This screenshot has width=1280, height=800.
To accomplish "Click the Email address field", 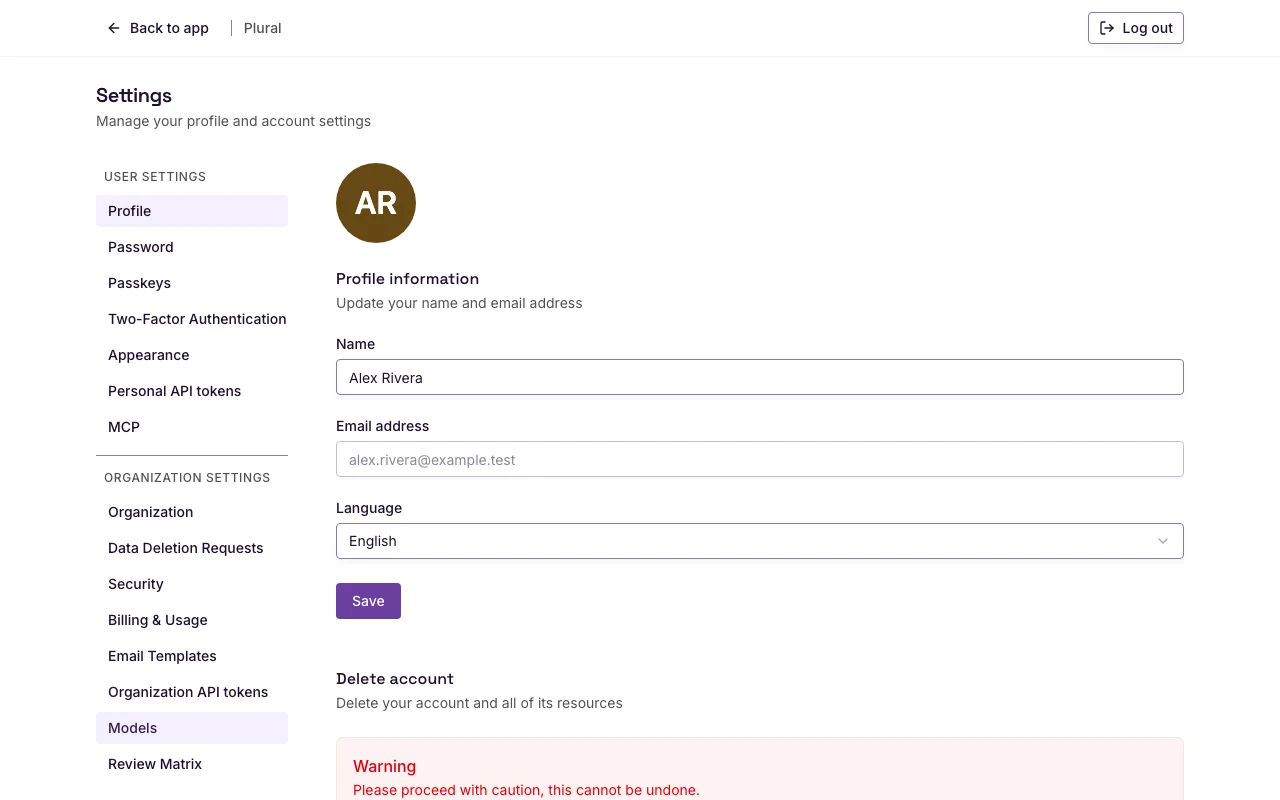I will pyautogui.click(x=760, y=459).
